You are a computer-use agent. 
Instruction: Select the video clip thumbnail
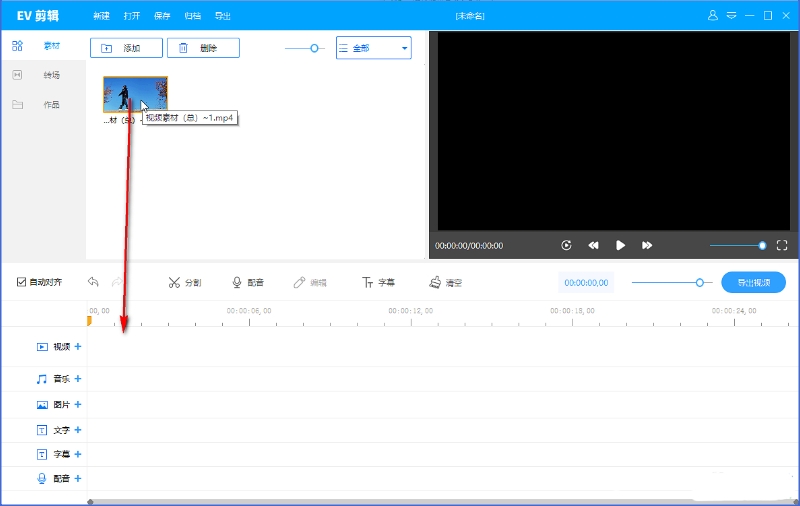pyautogui.click(x=135, y=94)
